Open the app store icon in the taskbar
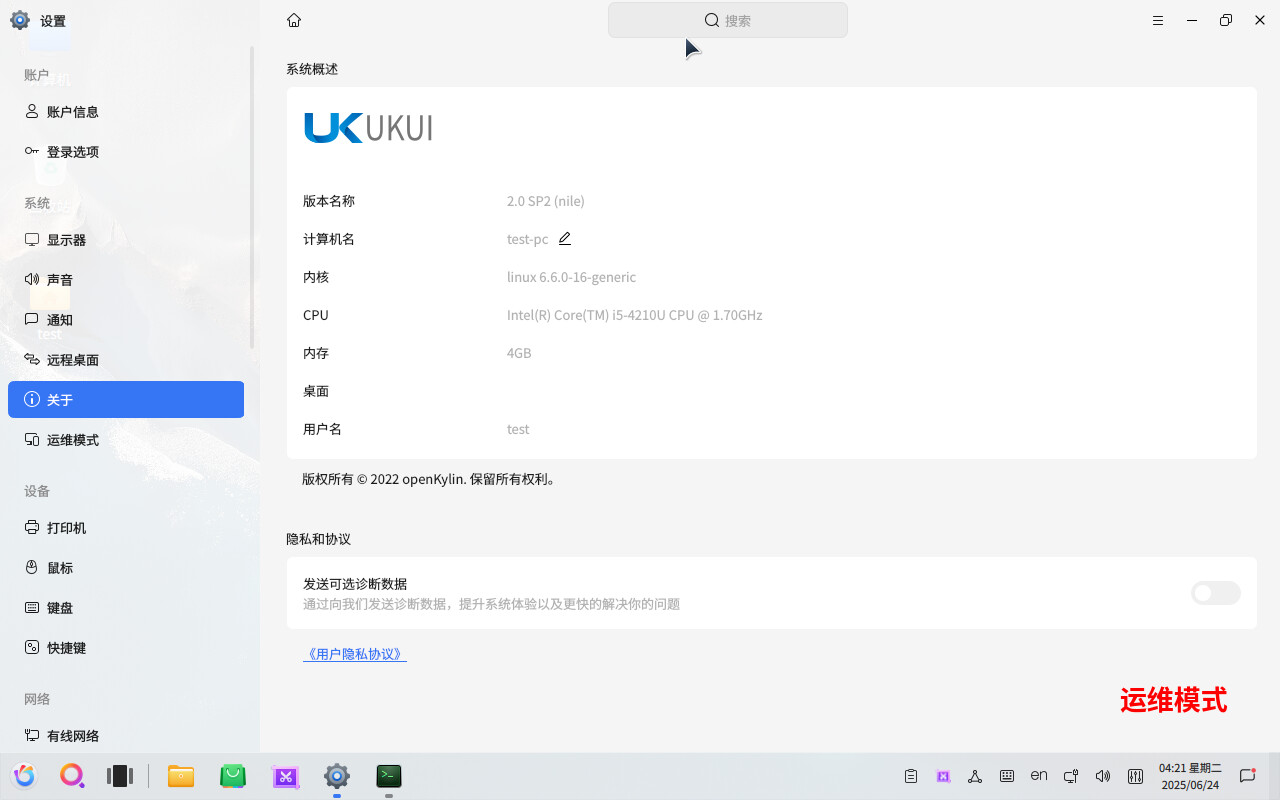Screen dimensions: 1280x800 [x=233, y=776]
